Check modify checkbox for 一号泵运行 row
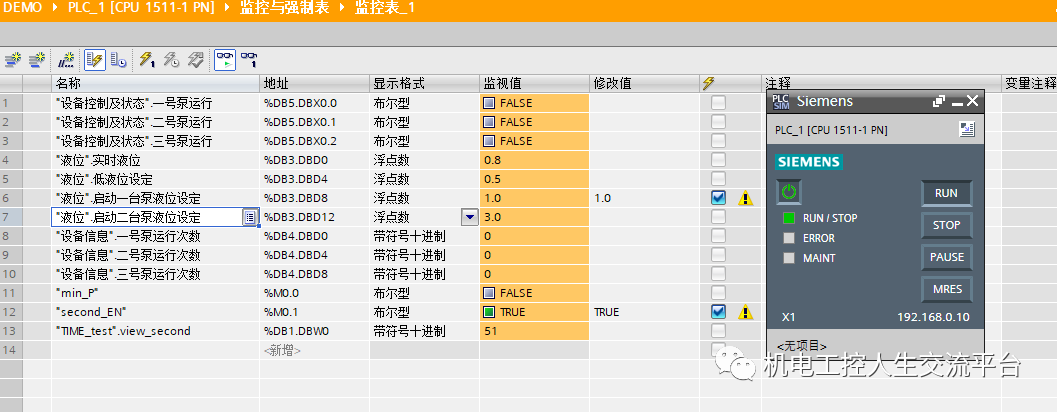 click(718, 103)
